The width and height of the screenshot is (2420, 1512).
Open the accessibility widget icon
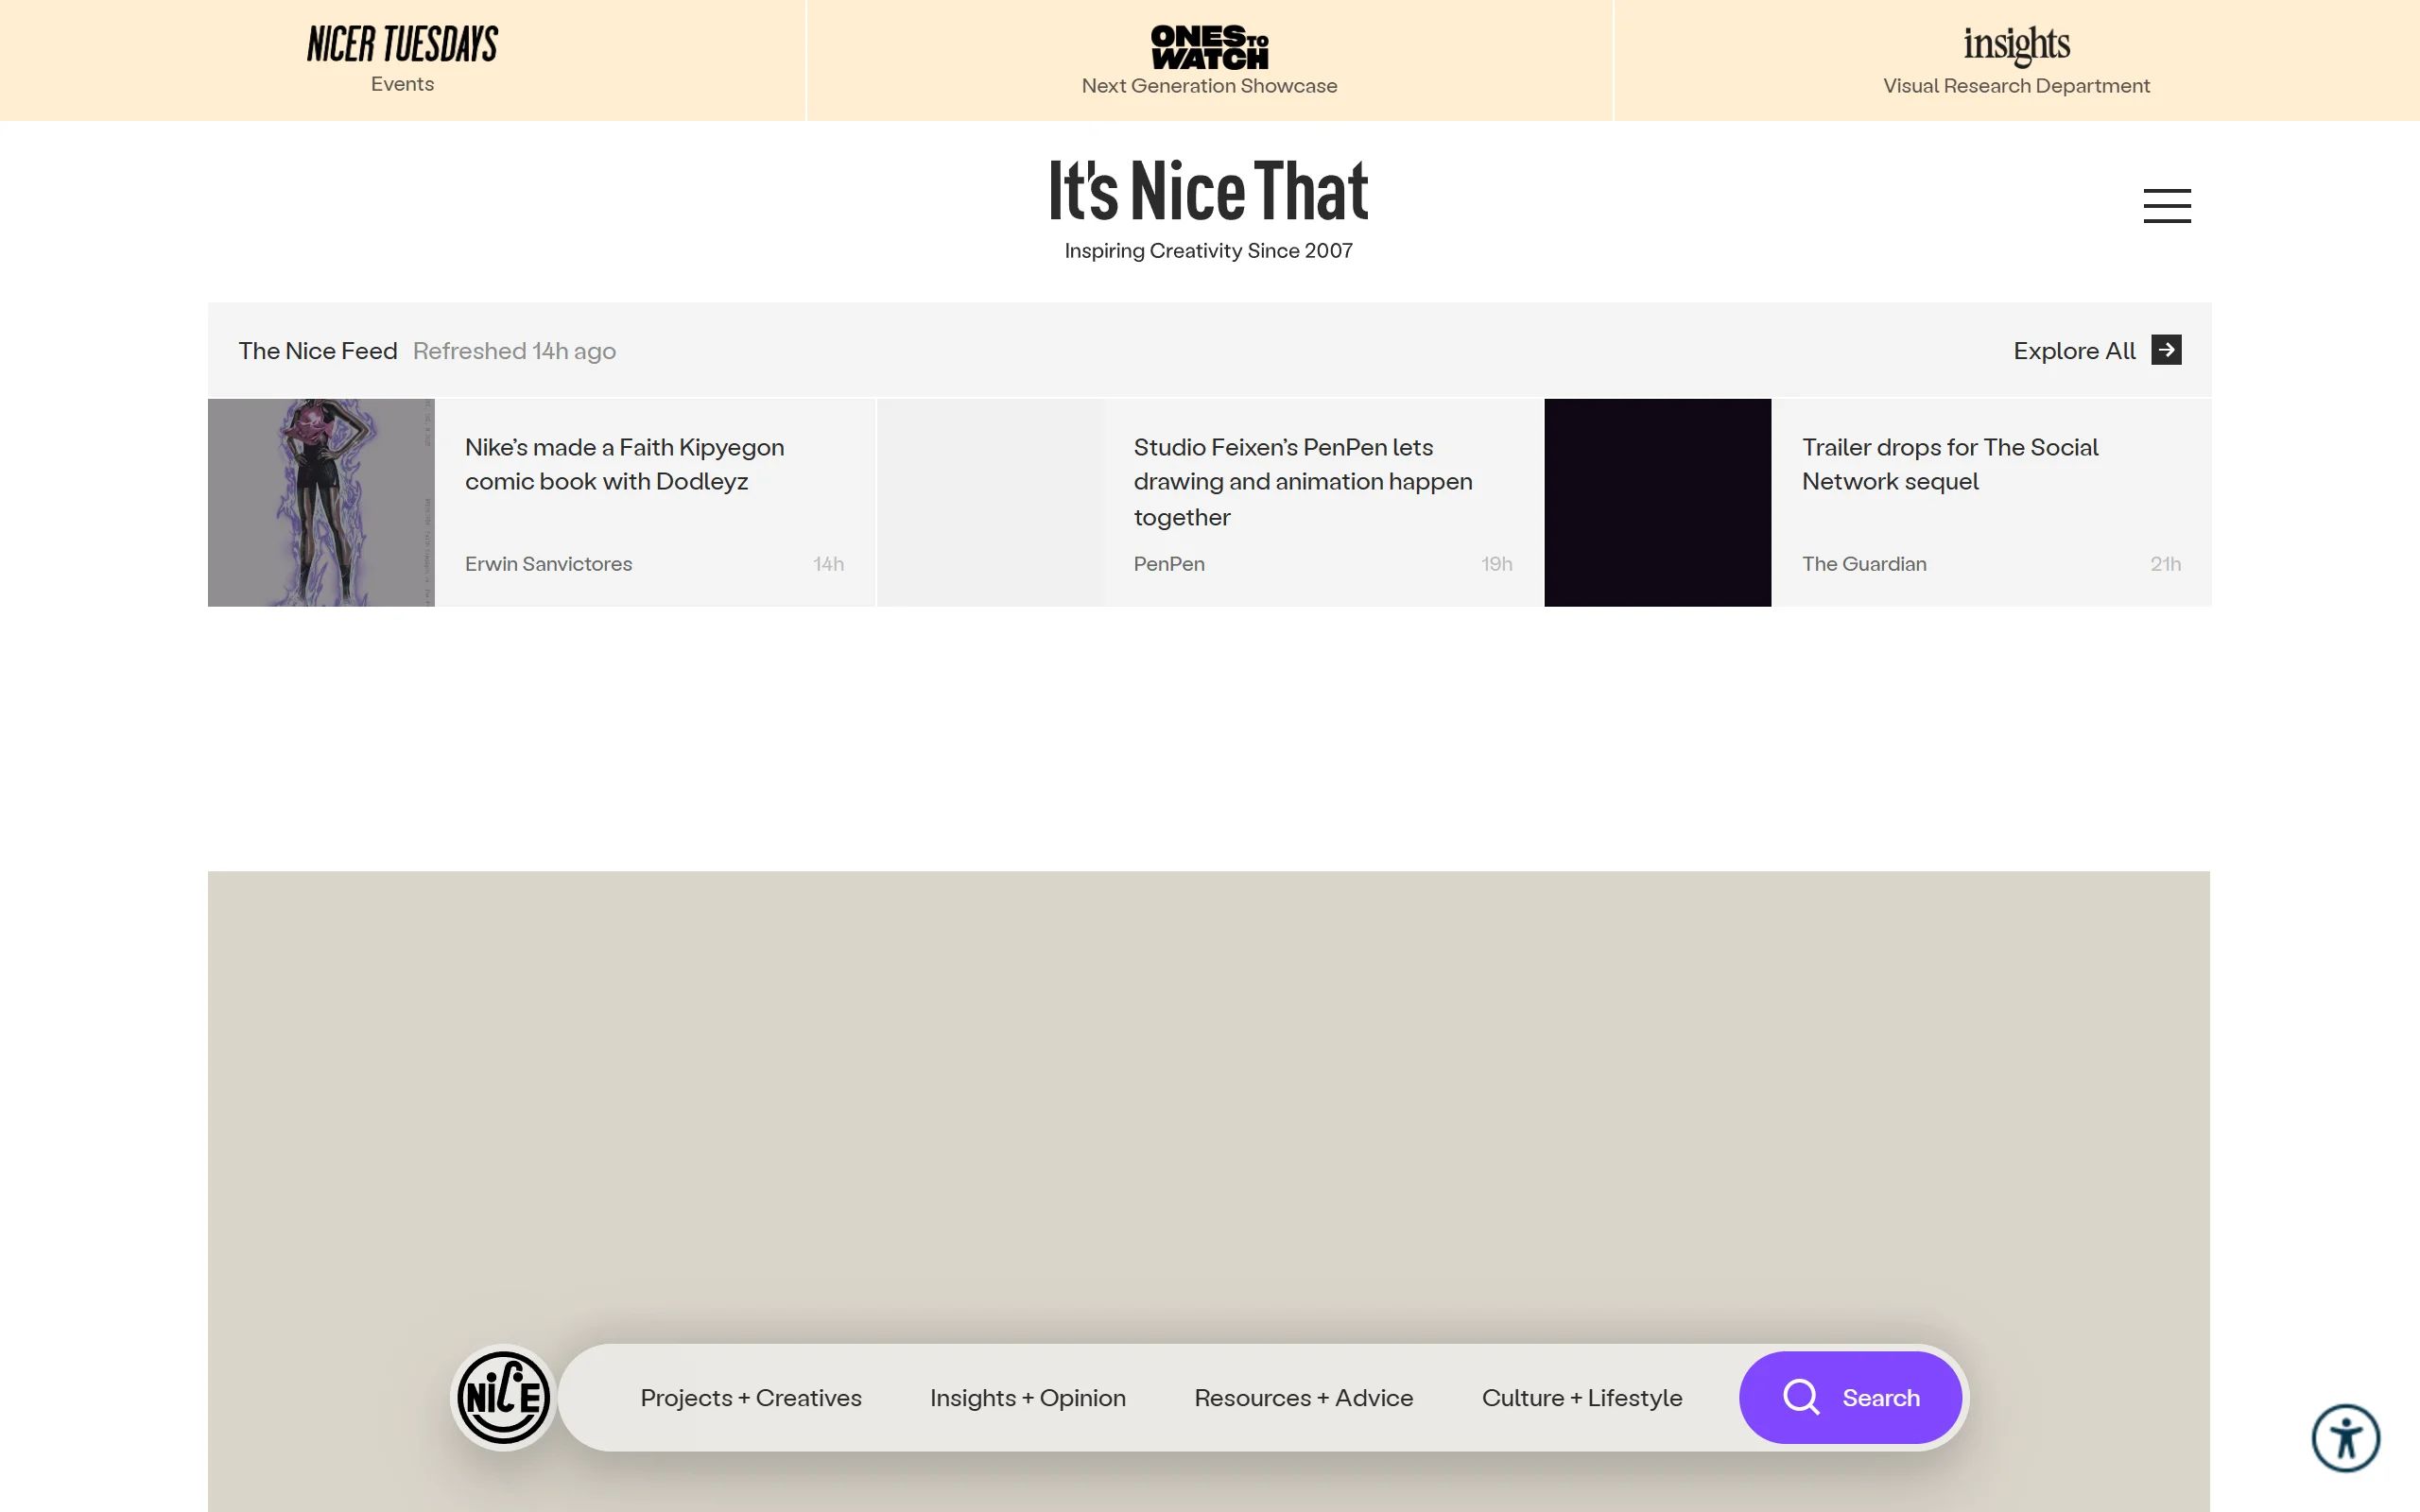[x=2345, y=1438]
